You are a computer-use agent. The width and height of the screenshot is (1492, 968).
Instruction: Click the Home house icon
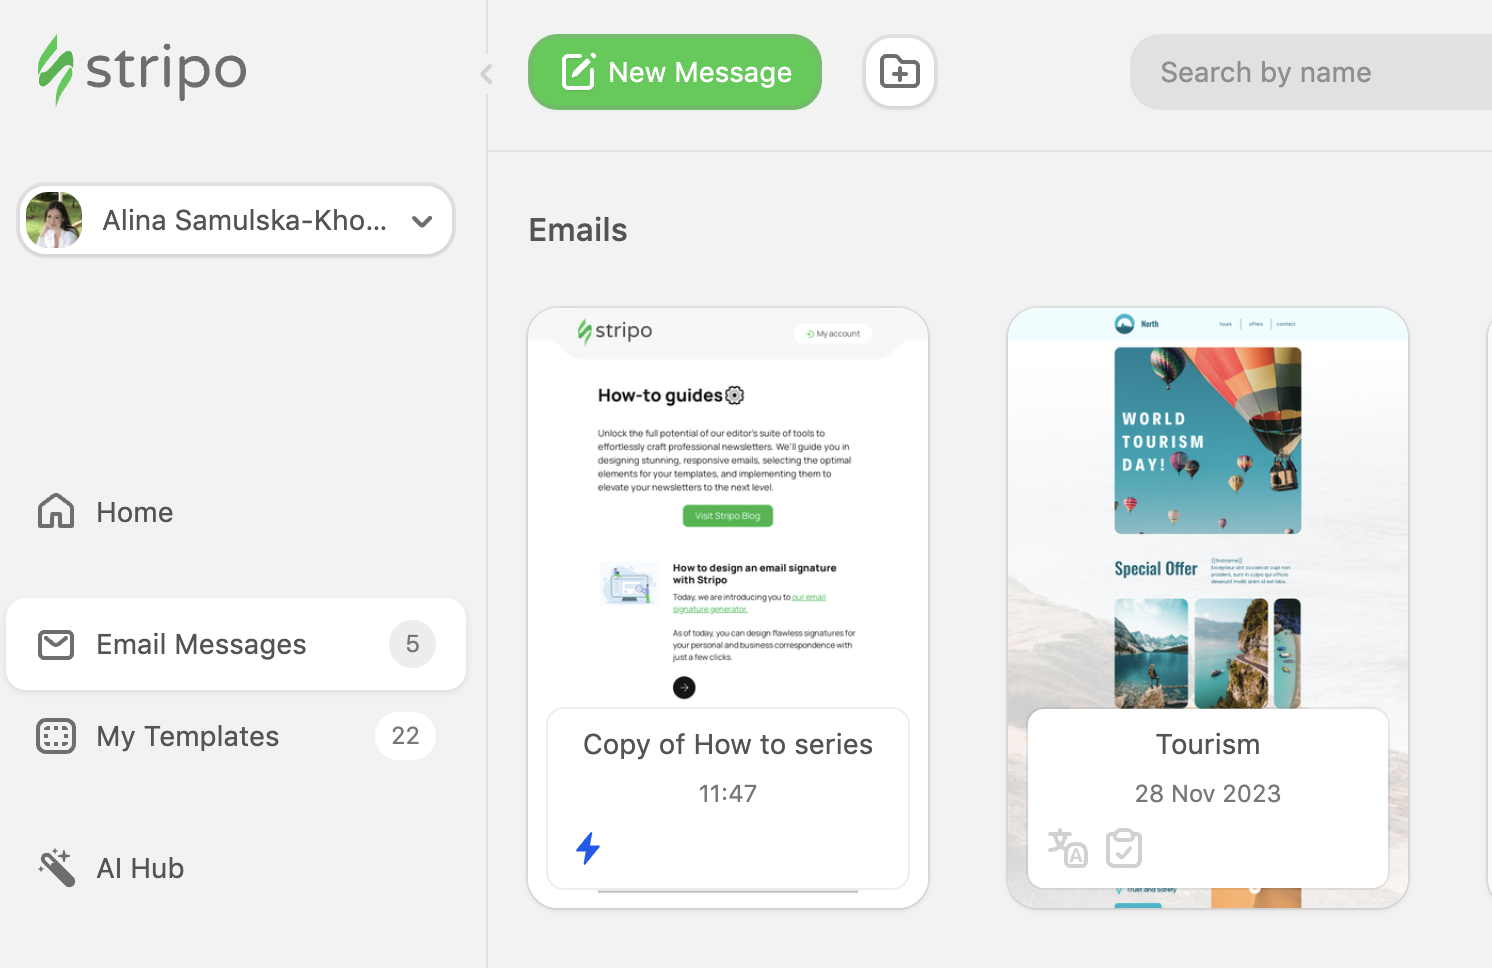56,511
